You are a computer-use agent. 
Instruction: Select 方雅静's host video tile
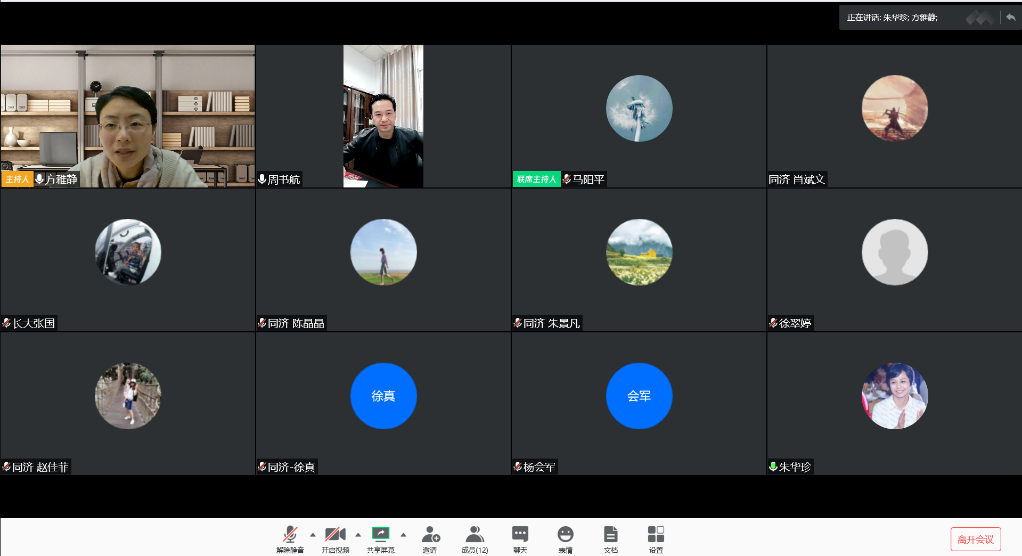pos(128,115)
